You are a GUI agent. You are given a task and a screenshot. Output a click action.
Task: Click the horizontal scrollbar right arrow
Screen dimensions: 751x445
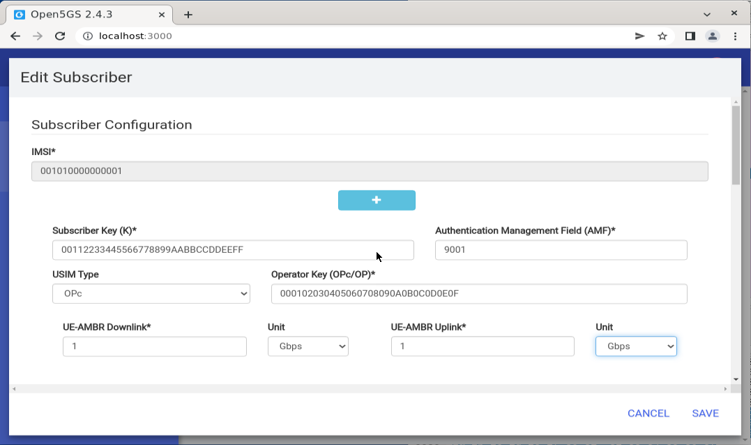[725, 389]
